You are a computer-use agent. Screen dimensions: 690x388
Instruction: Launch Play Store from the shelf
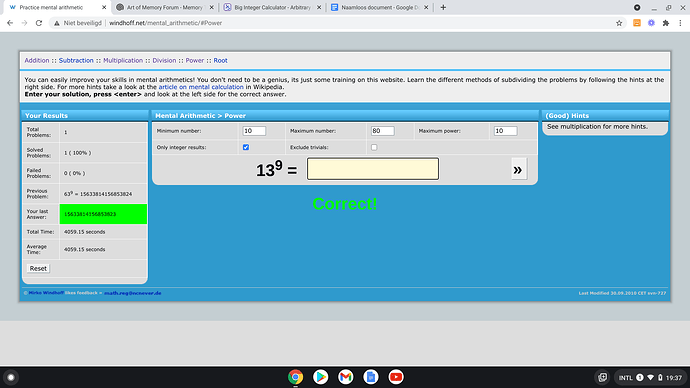pos(320,377)
